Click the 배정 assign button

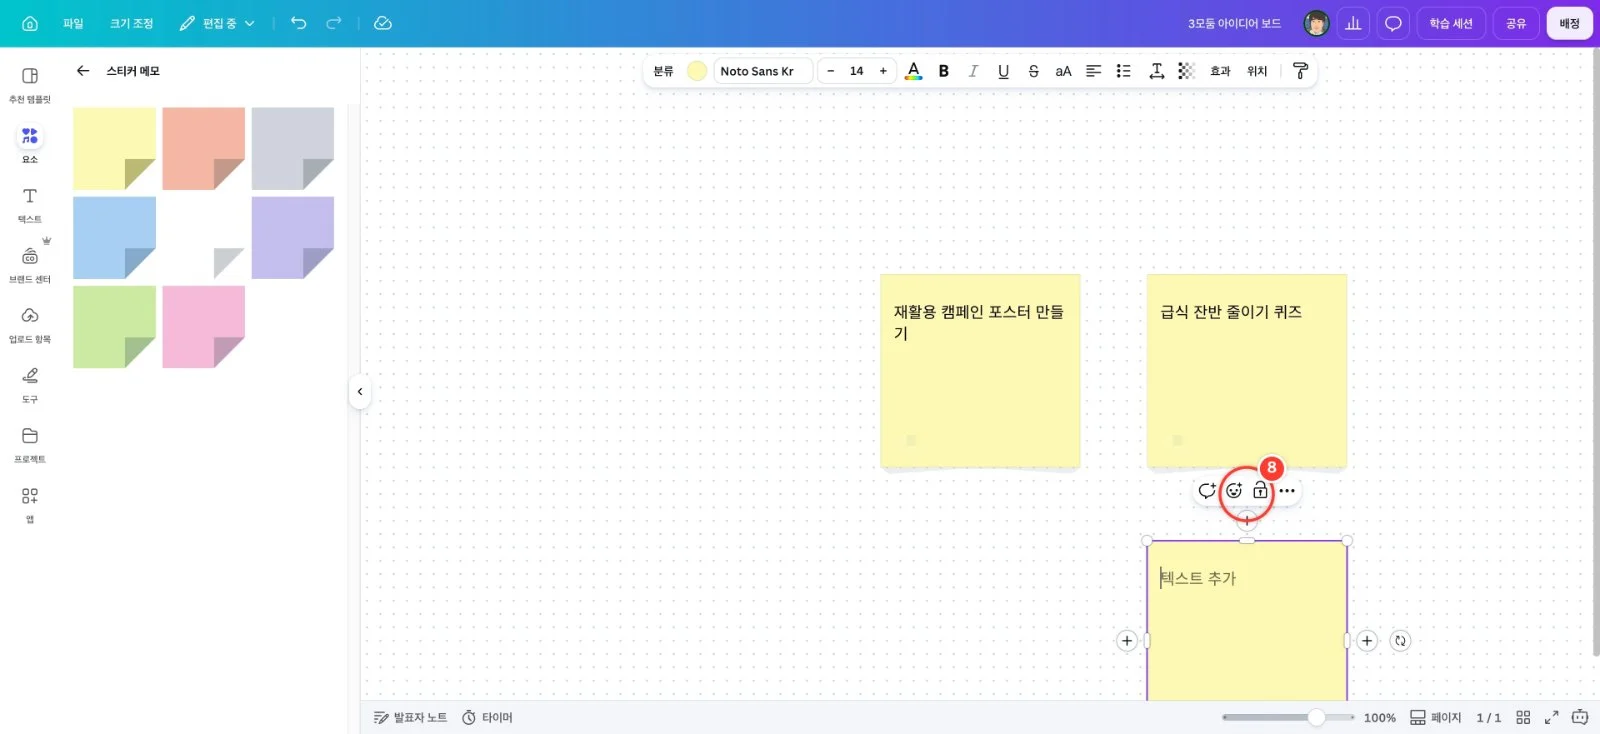(x=1569, y=23)
